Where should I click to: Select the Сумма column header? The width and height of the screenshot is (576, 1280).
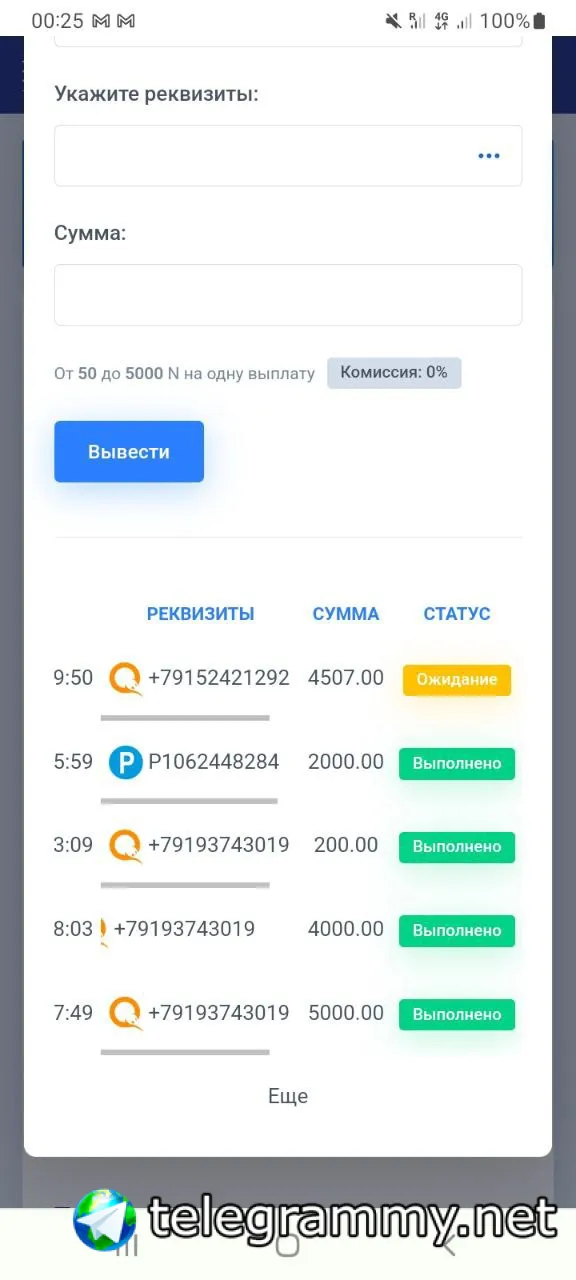point(346,614)
